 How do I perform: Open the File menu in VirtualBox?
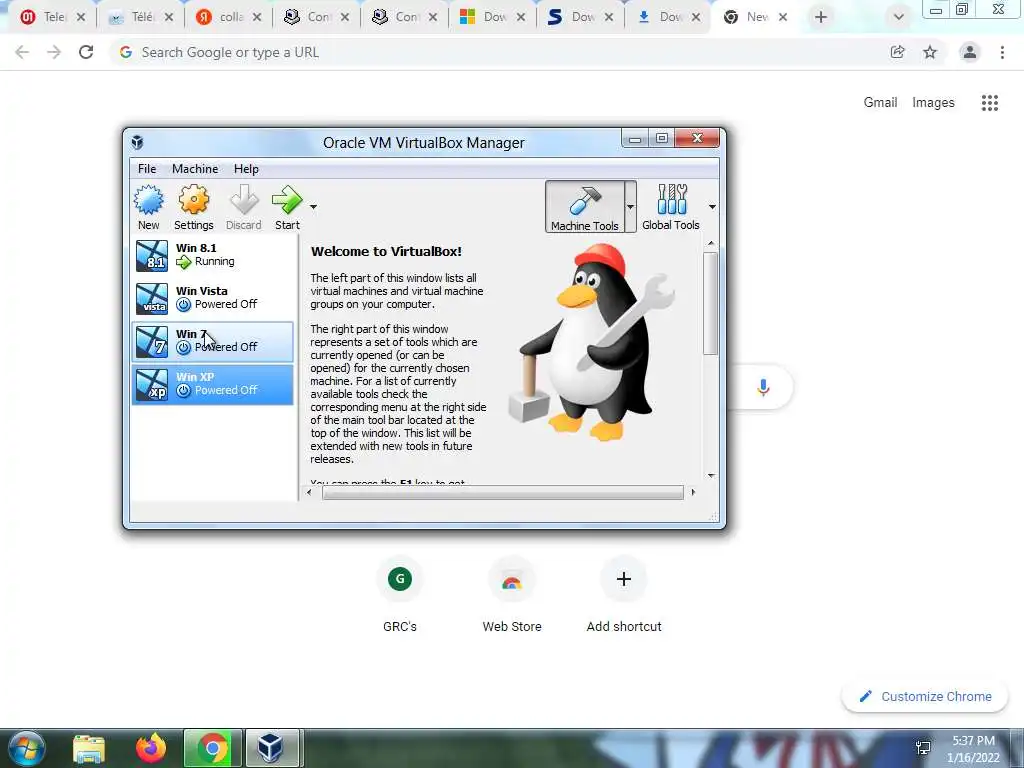pos(147,168)
